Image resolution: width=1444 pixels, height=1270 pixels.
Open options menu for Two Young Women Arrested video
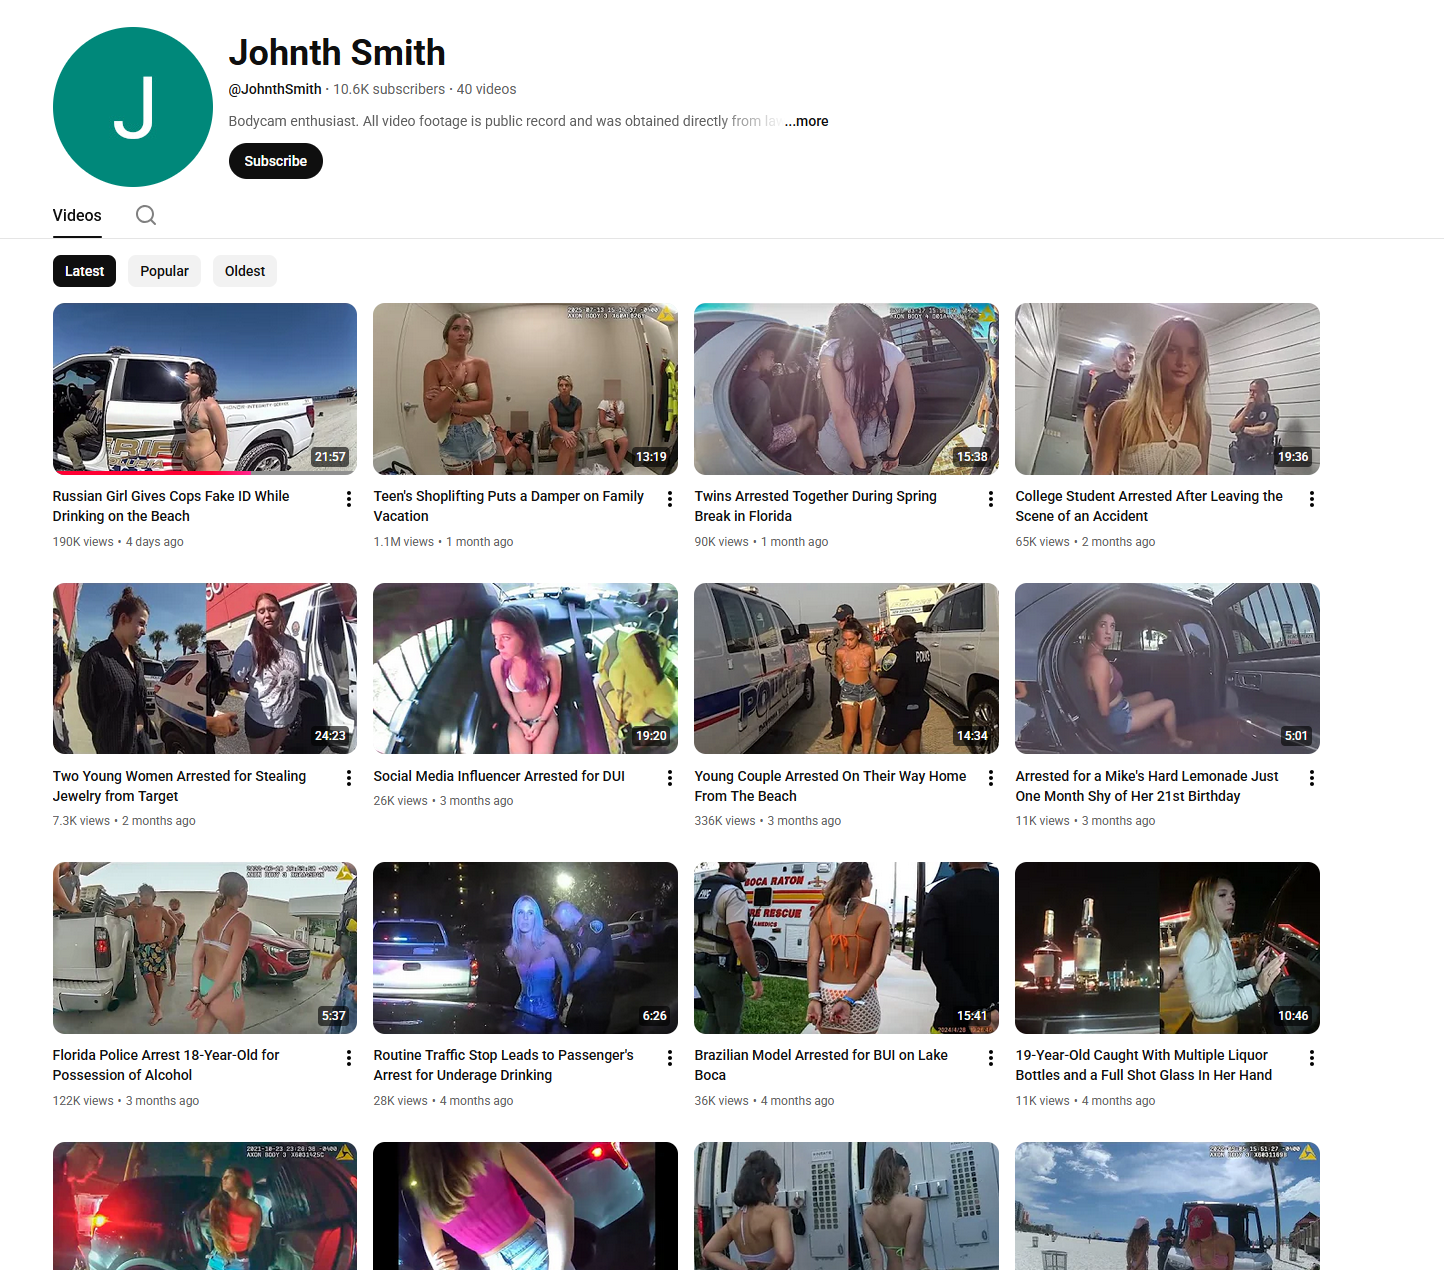click(348, 778)
